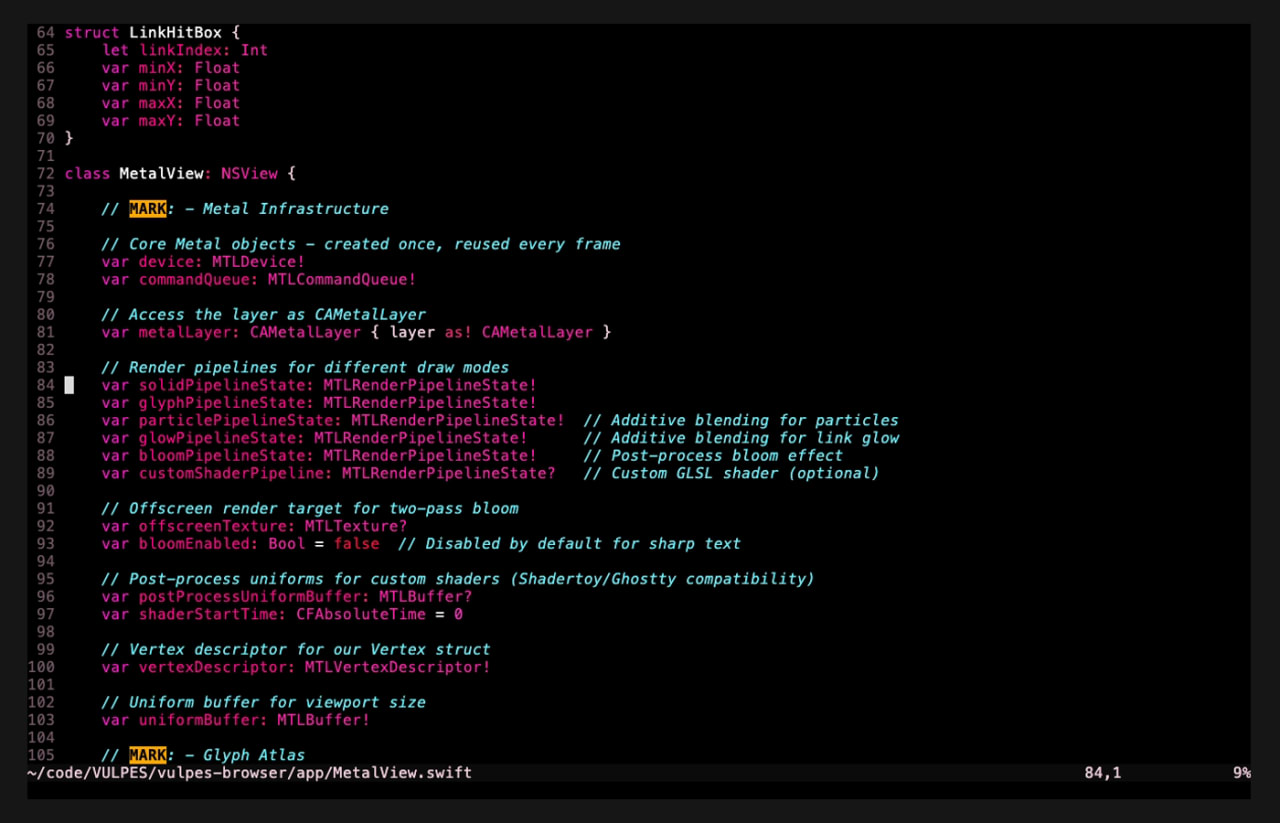Viewport: 1280px width, 823px height.
Task: Click the "Post-process bloom effect" comment
Action: (713, 456)
